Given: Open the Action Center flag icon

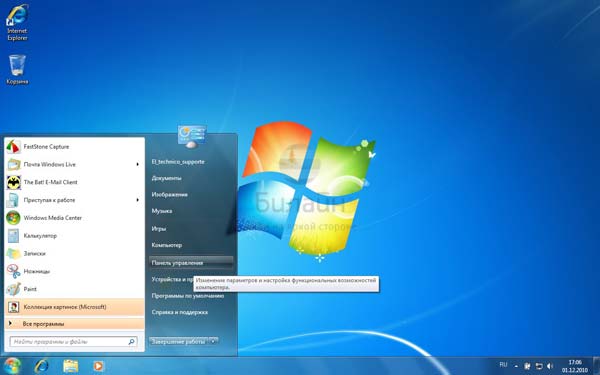Looking at the screenshot, I should (x=527, y=366).
